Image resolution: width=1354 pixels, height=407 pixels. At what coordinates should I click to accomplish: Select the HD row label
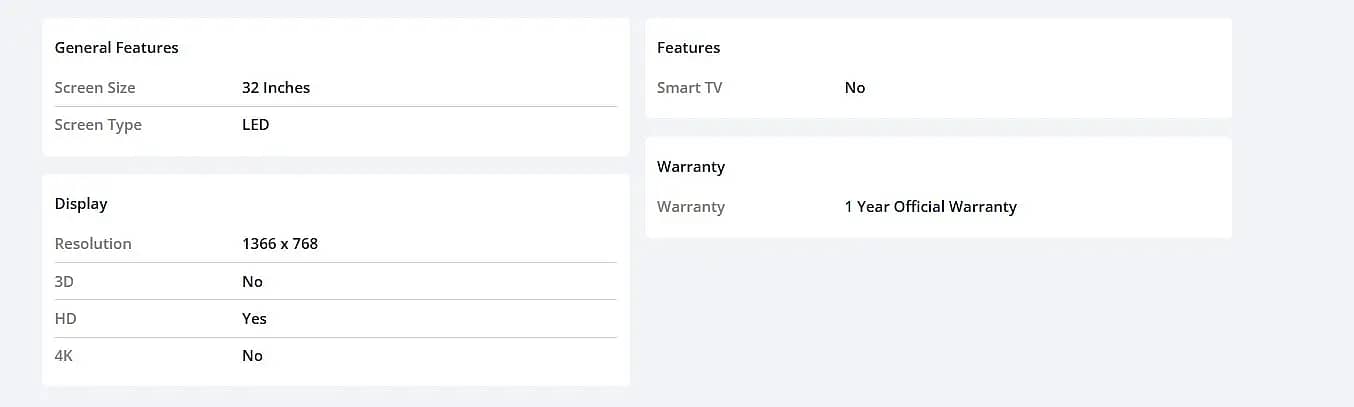click(x=65, y=319)
